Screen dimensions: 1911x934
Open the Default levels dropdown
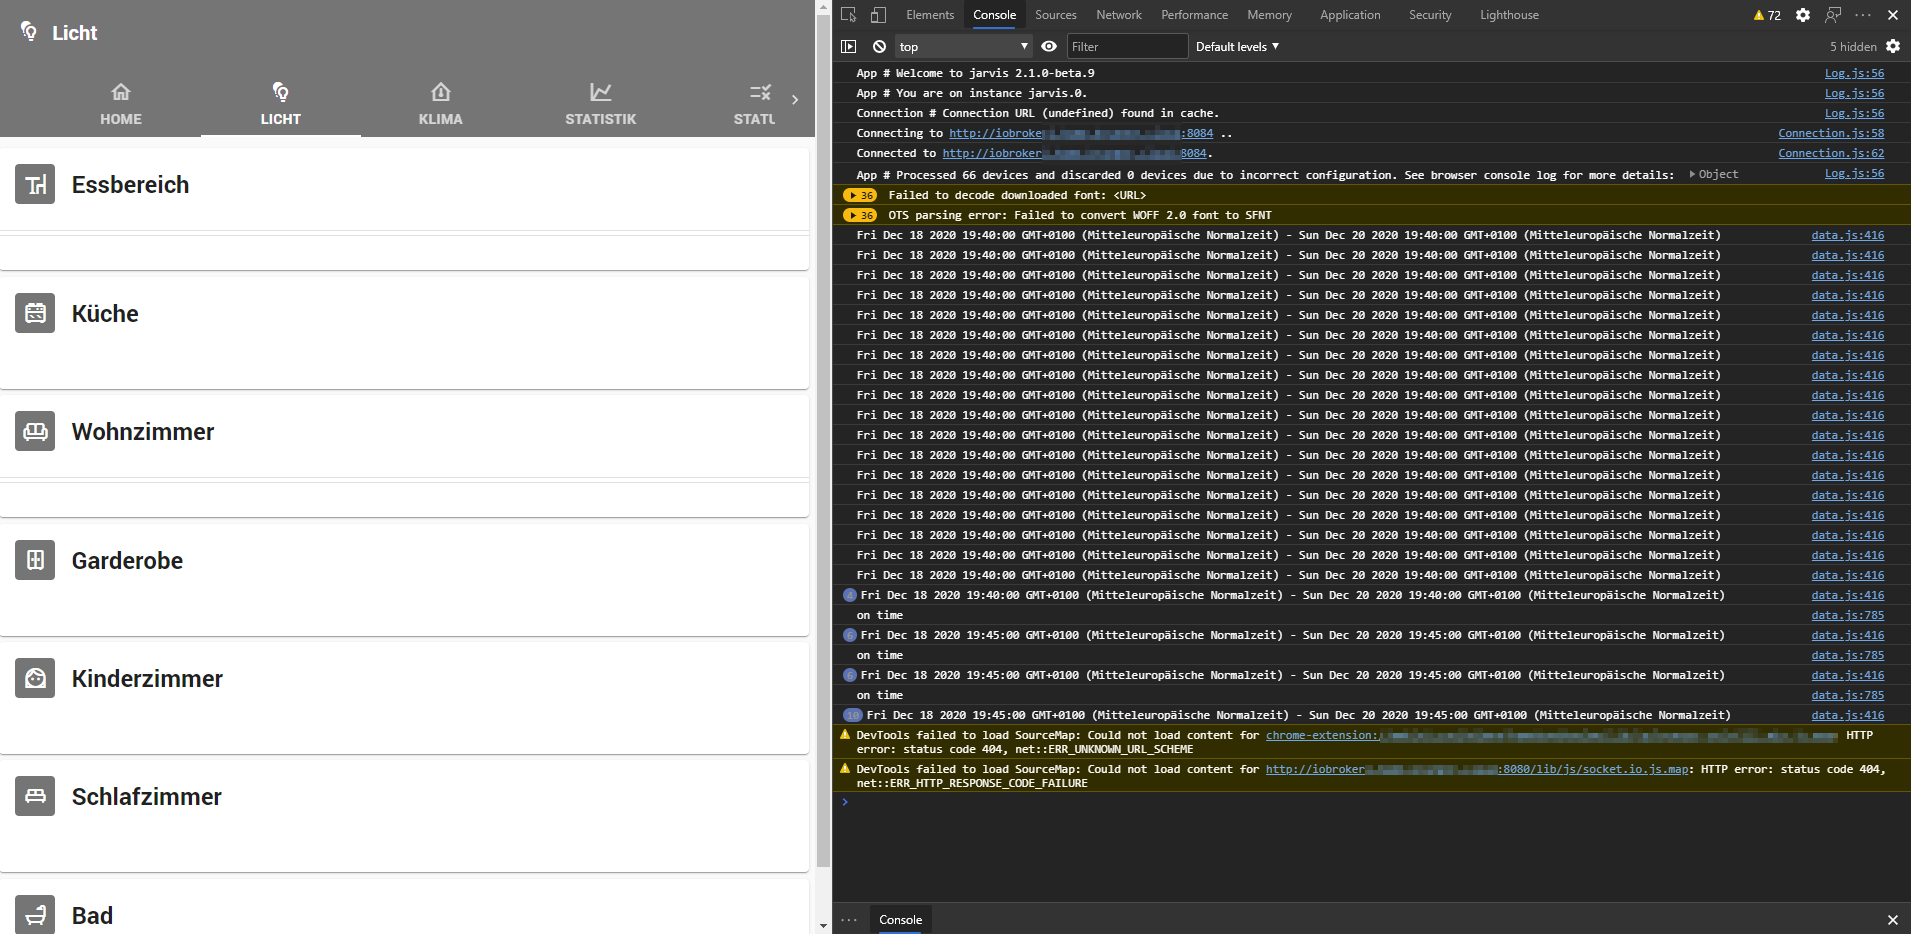(1237, 46)
